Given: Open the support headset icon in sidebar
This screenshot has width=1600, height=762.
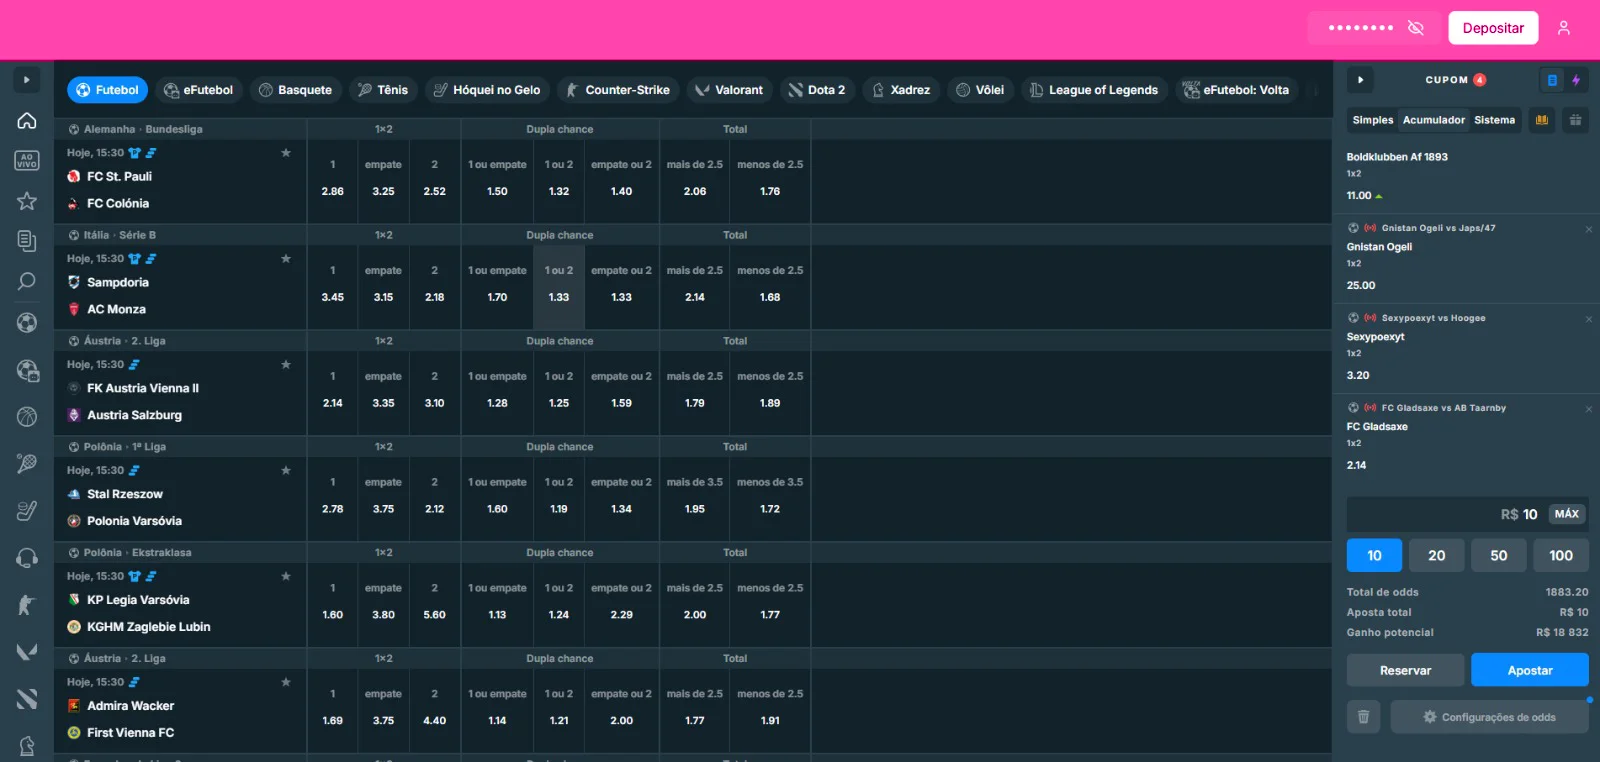Looking at the screenshot, I should tap(27, 558).
